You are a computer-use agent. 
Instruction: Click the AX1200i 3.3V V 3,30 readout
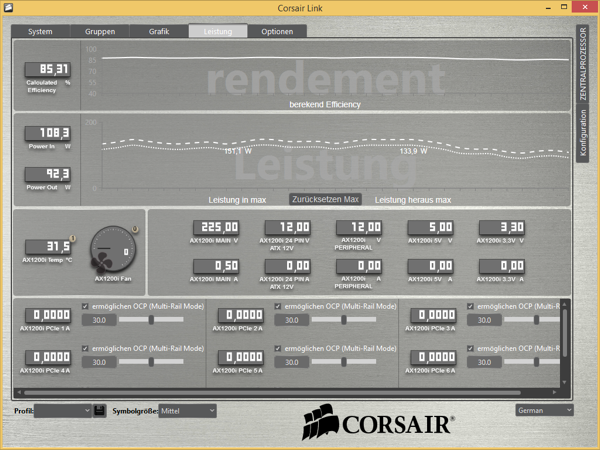[502, 227]
